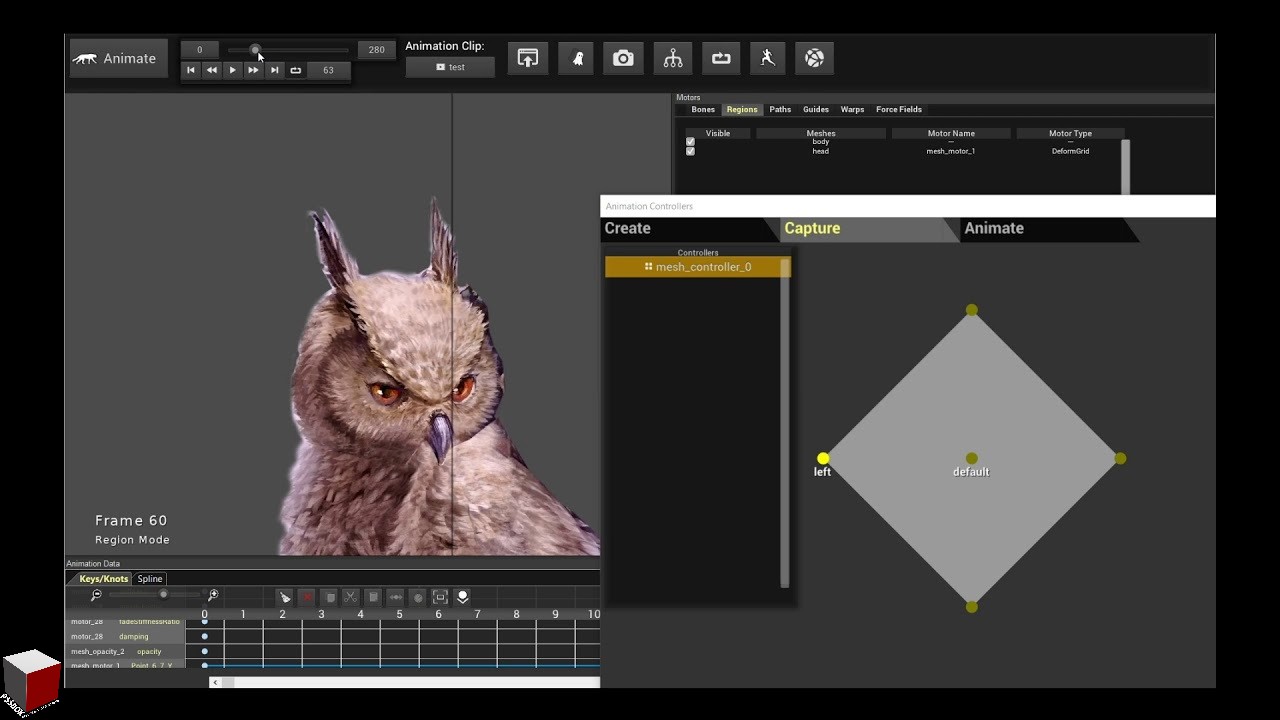Click the round record-key icon
Image resolution: width=1280 pixels, height=720 pixels.
click(x=418, y=597)
